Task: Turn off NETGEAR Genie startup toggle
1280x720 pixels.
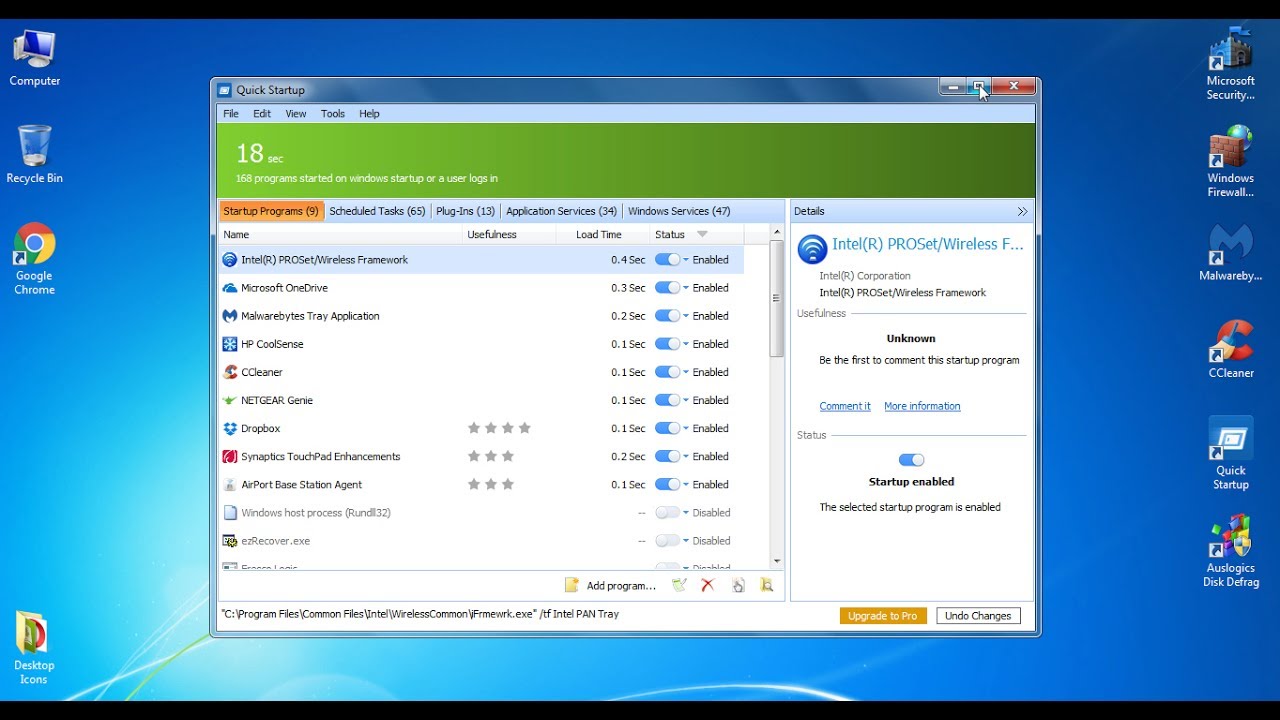Action: coord(667,400)
